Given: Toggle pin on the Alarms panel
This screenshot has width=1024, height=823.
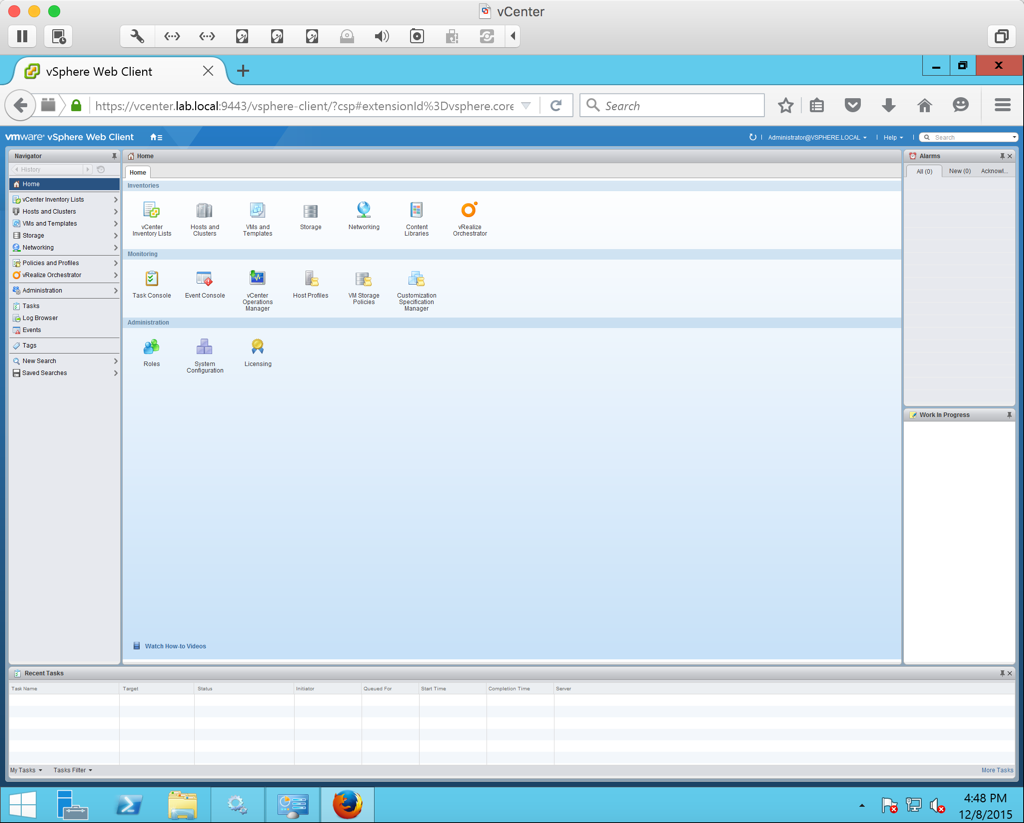Looking at the screenshot, I should (x=1001, y=156).
